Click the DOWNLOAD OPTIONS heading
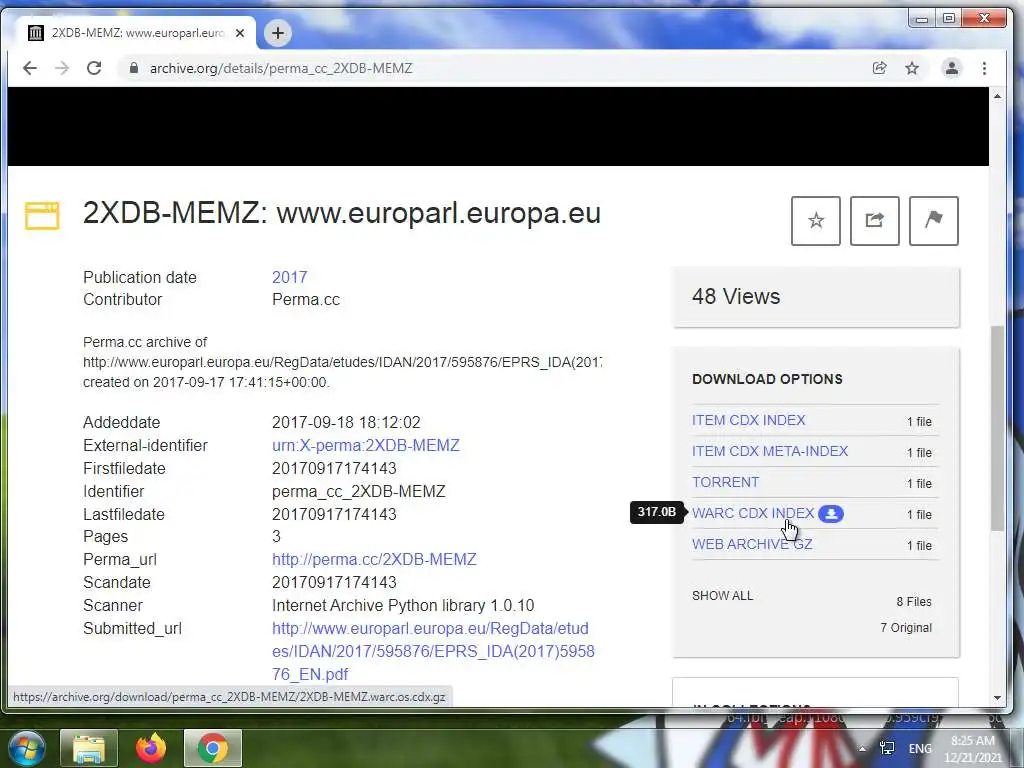1024x768 pixels. tap(767, 379)
